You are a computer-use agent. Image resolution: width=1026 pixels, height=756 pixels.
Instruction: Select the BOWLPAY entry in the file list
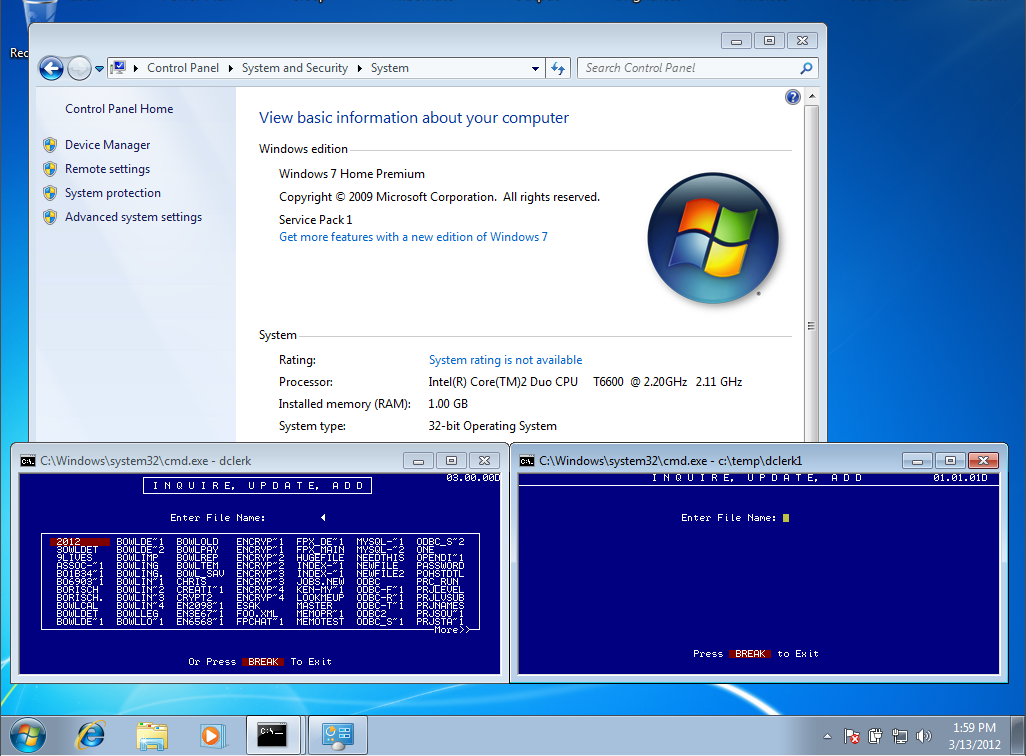(x=198, y=550)
